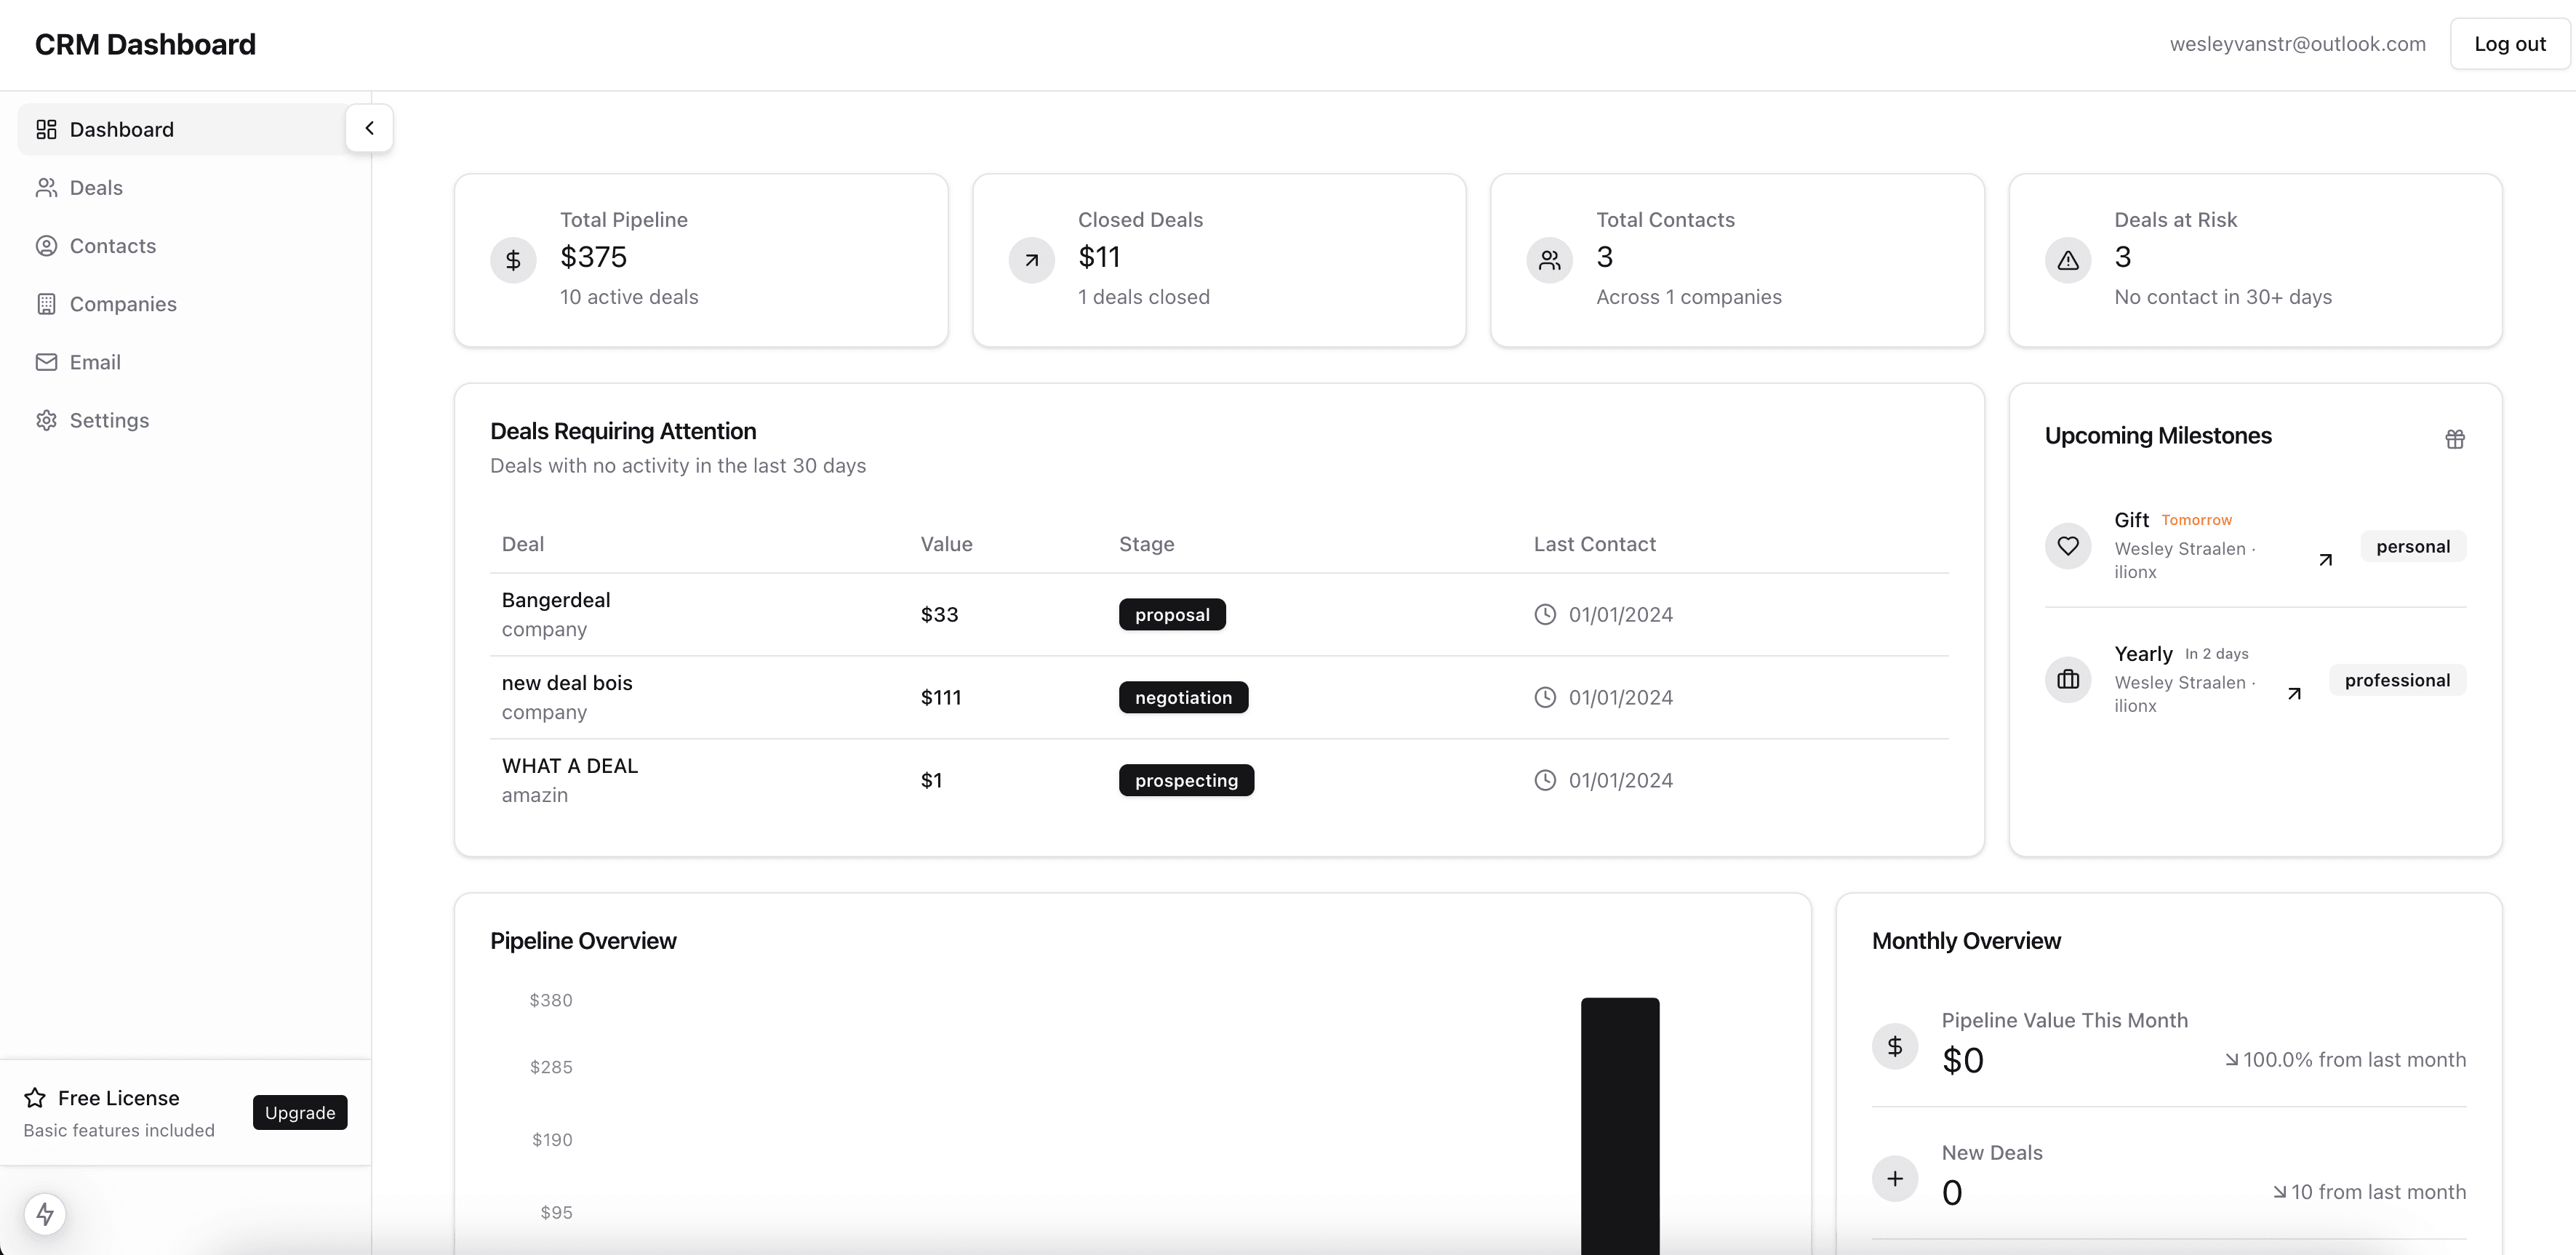The image size is (2576, 1255).
Task: Click the Companies sidebar icon
Action: click(46, 304)
